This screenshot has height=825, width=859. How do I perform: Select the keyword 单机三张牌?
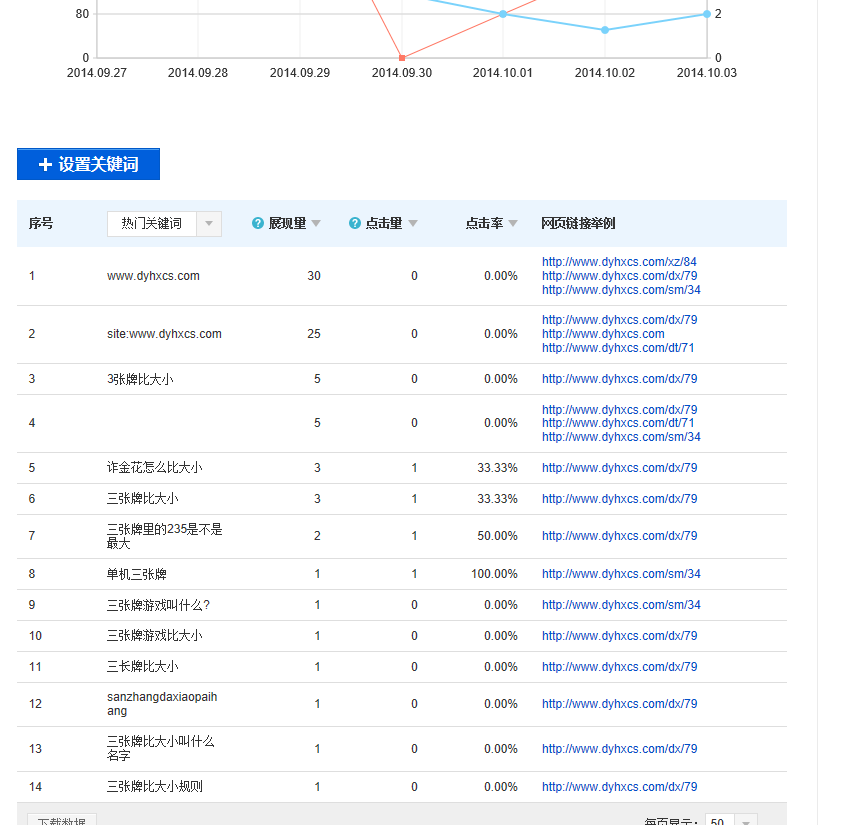pyautogui.click(x=137, y=574)
